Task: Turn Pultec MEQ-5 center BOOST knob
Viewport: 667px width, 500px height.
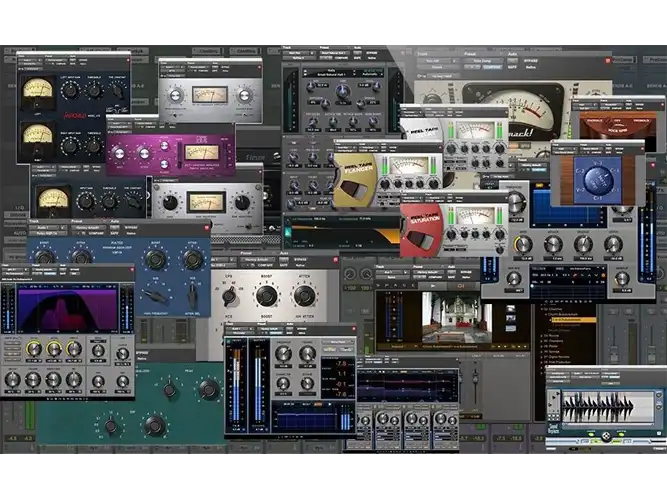Action: tap(267, 295)
